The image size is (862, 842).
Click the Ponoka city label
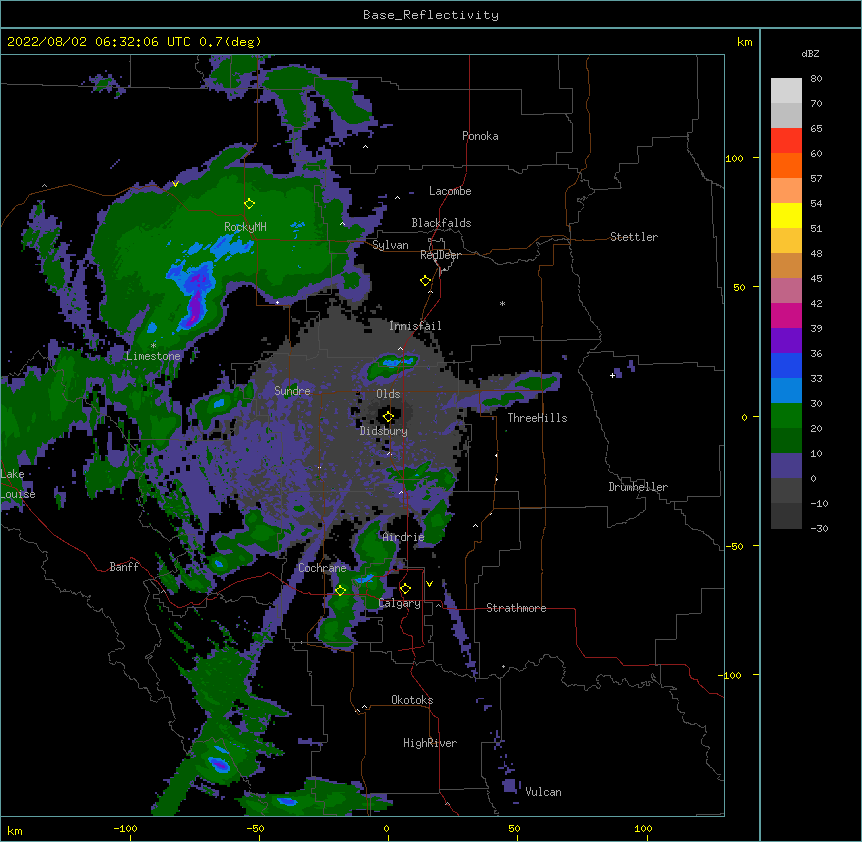[x=480, y=136]
